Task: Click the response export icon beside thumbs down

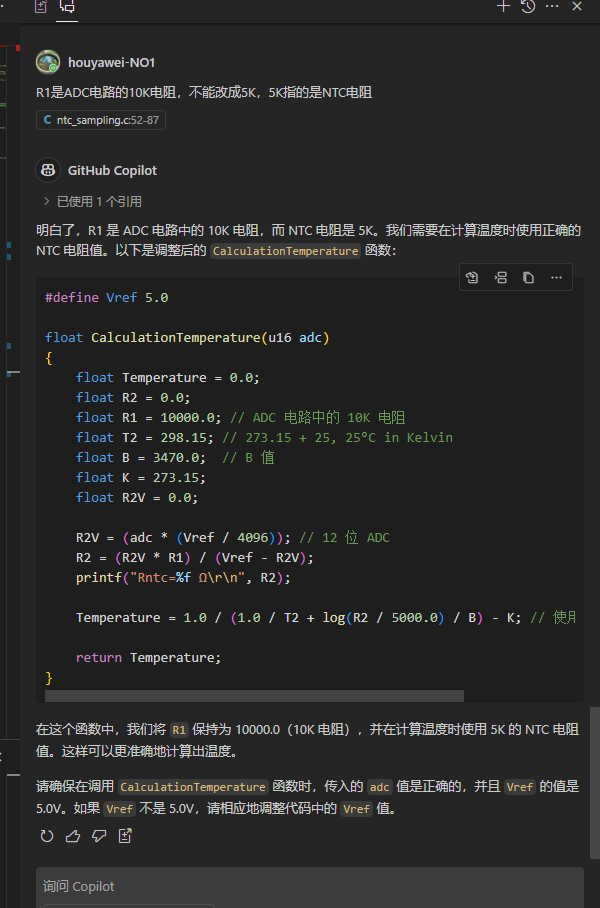Action: (x=125, y=836)
